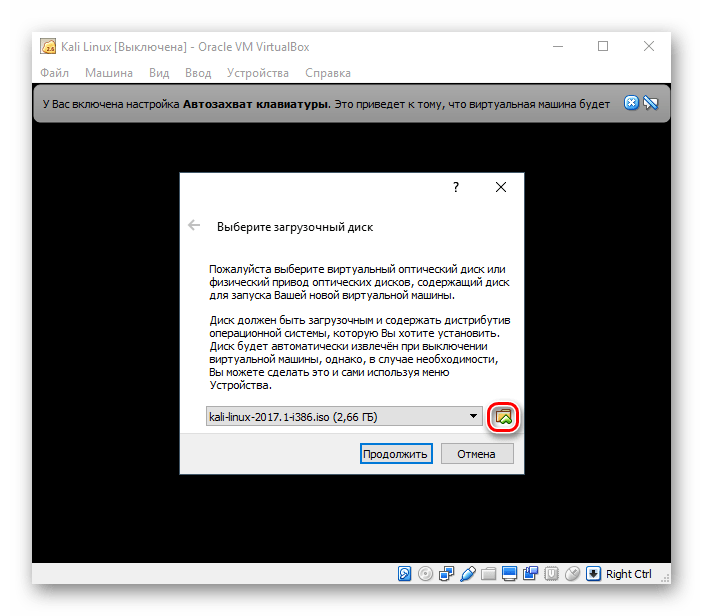Expand the kali-linux-2017.1-i386.iso disk dropdown
The height and width of the screenshot is (616, 703).
[x=473, y=416]
